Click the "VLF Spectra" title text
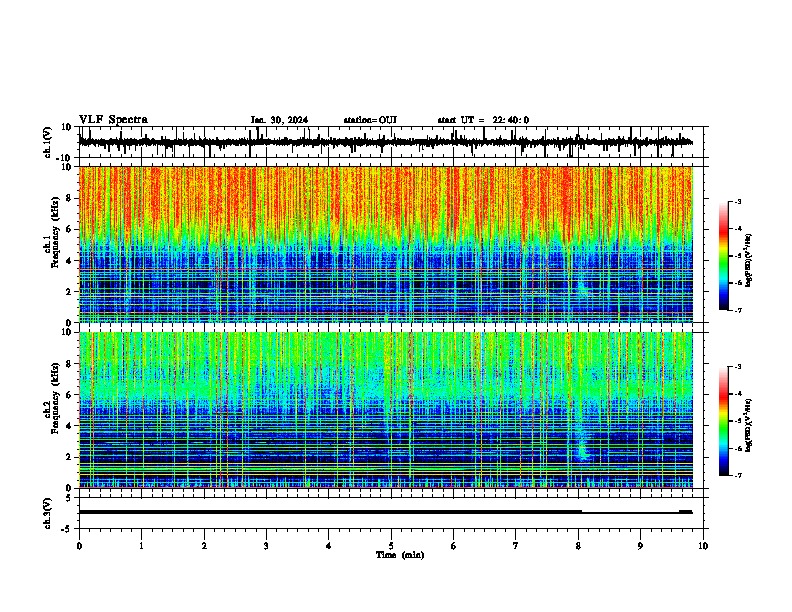 pos(113,120)
